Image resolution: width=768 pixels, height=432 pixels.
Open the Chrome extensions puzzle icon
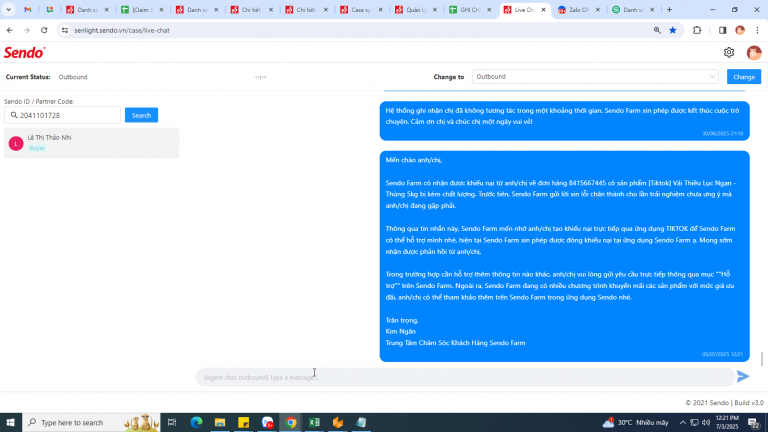697,30
